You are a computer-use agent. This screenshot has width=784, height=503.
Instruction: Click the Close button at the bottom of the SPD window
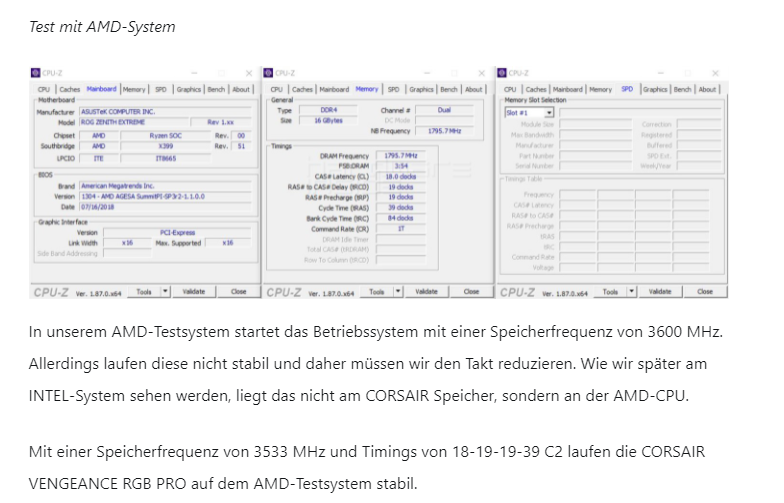click(705, 292)
